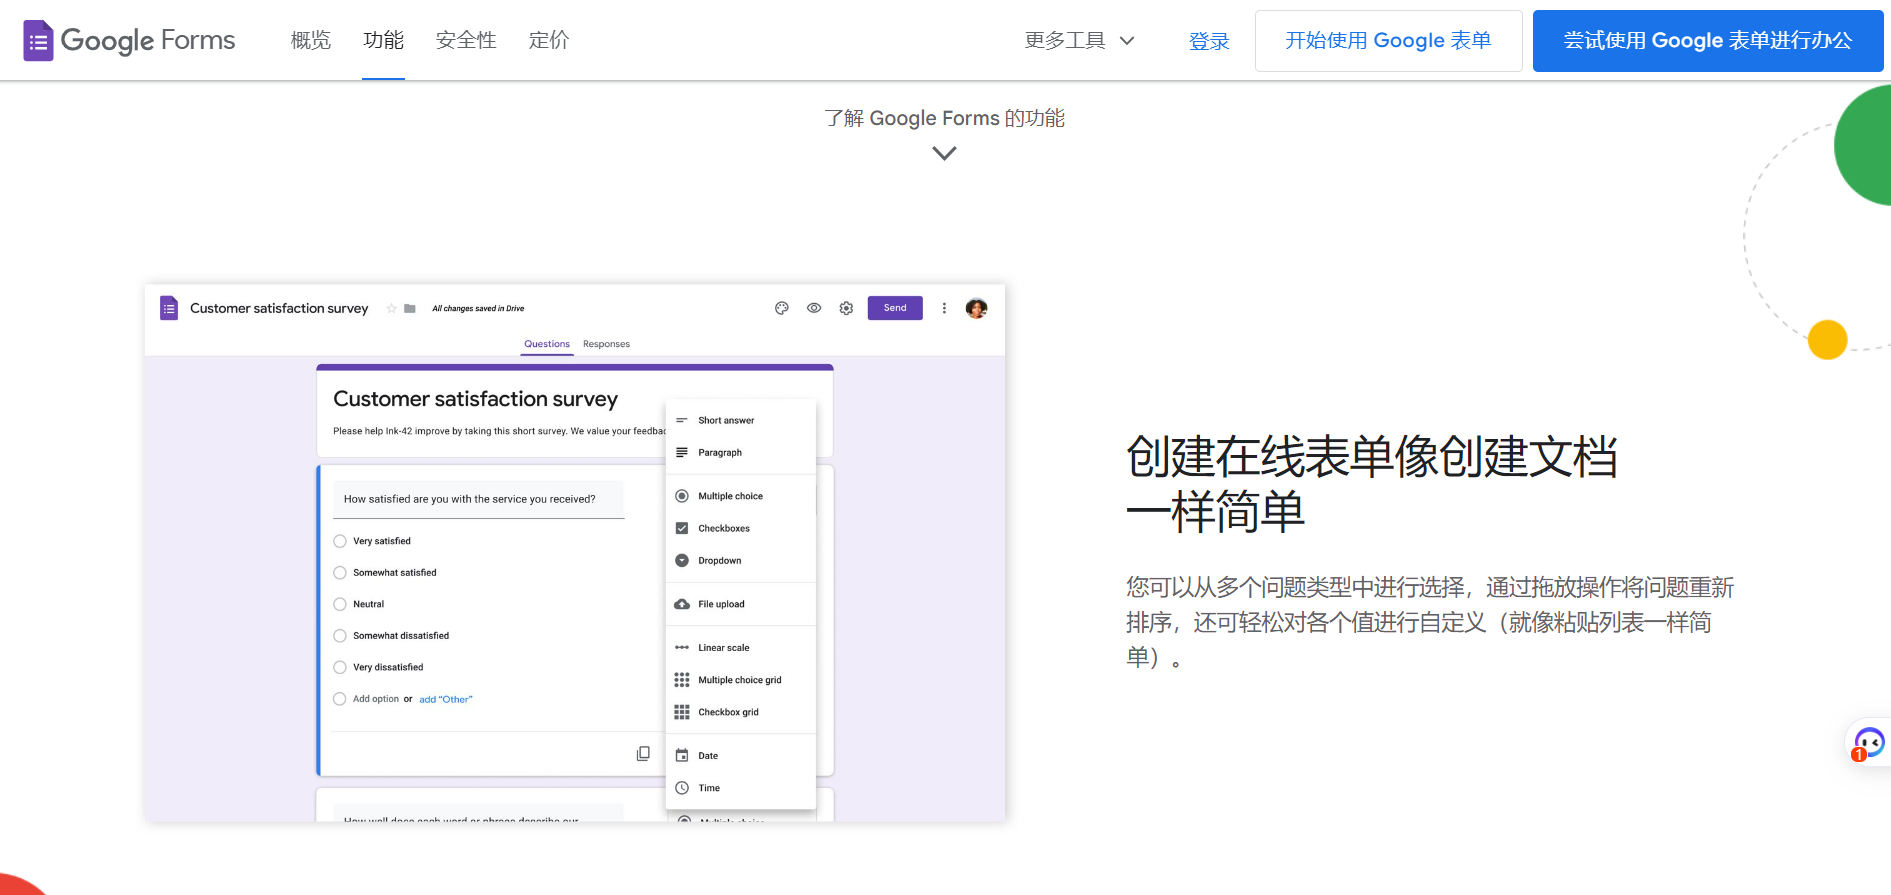Click the All changes saved in Drive status

(x=478, y=308)
